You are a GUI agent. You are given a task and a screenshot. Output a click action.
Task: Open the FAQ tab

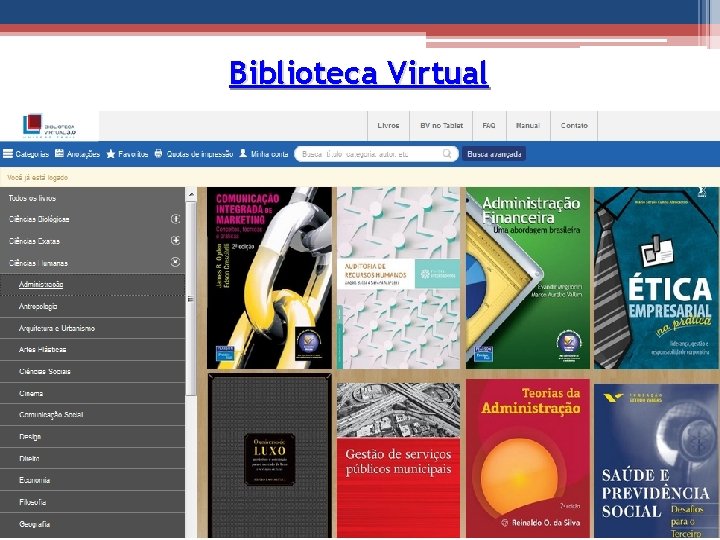489,125
